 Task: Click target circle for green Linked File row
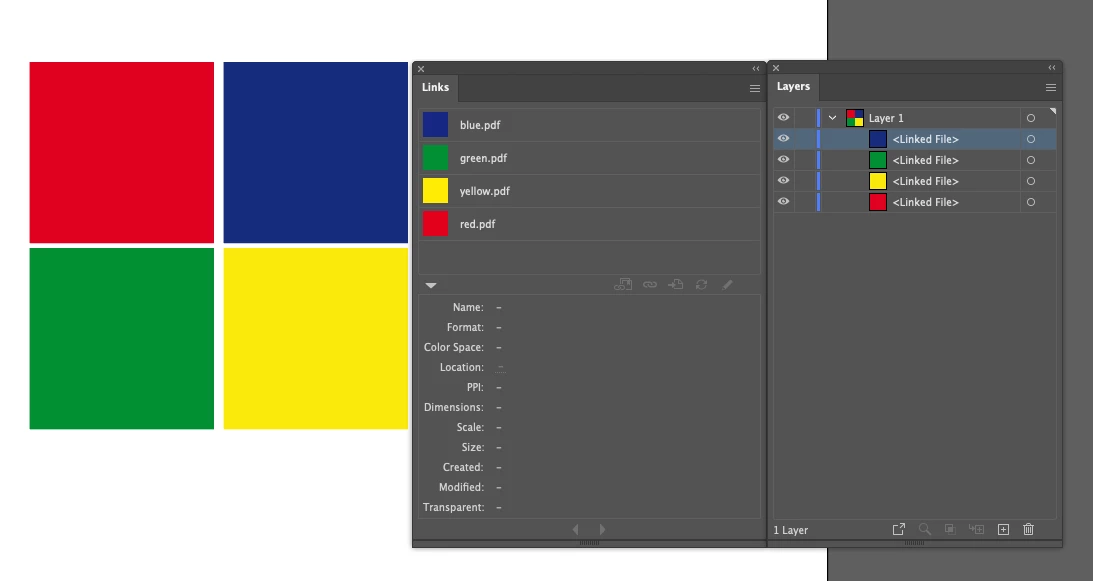[x=1031, y=160]
